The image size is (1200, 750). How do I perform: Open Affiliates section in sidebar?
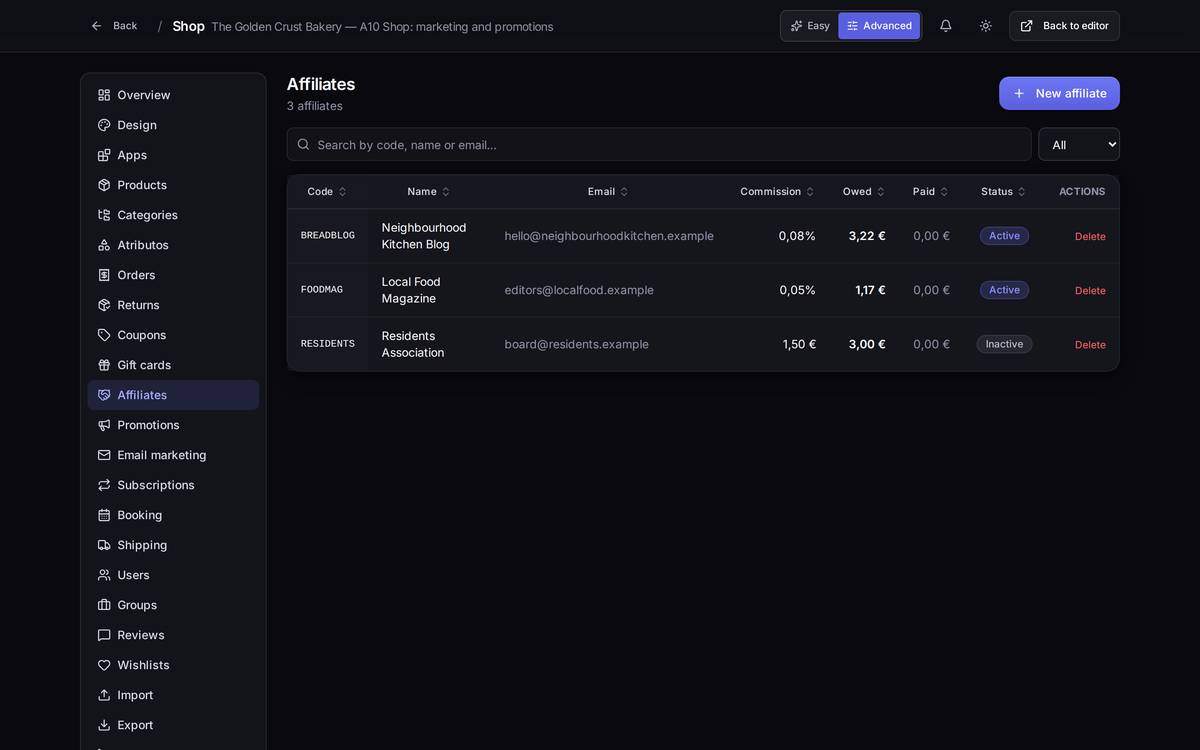[x=173, y=395]
